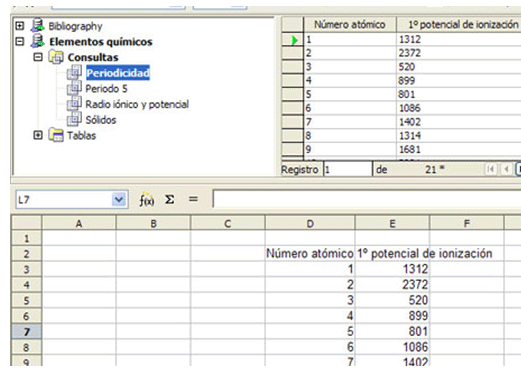Click the Bibliography database icon
Screen dimensions: 521x380
point(38,26)
